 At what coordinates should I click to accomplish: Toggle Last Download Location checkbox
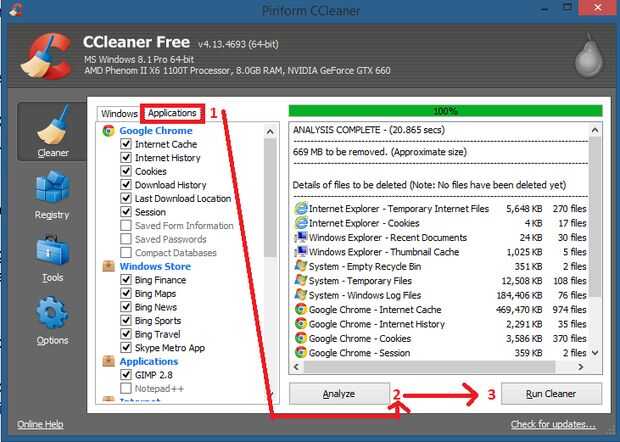(126, 198)
